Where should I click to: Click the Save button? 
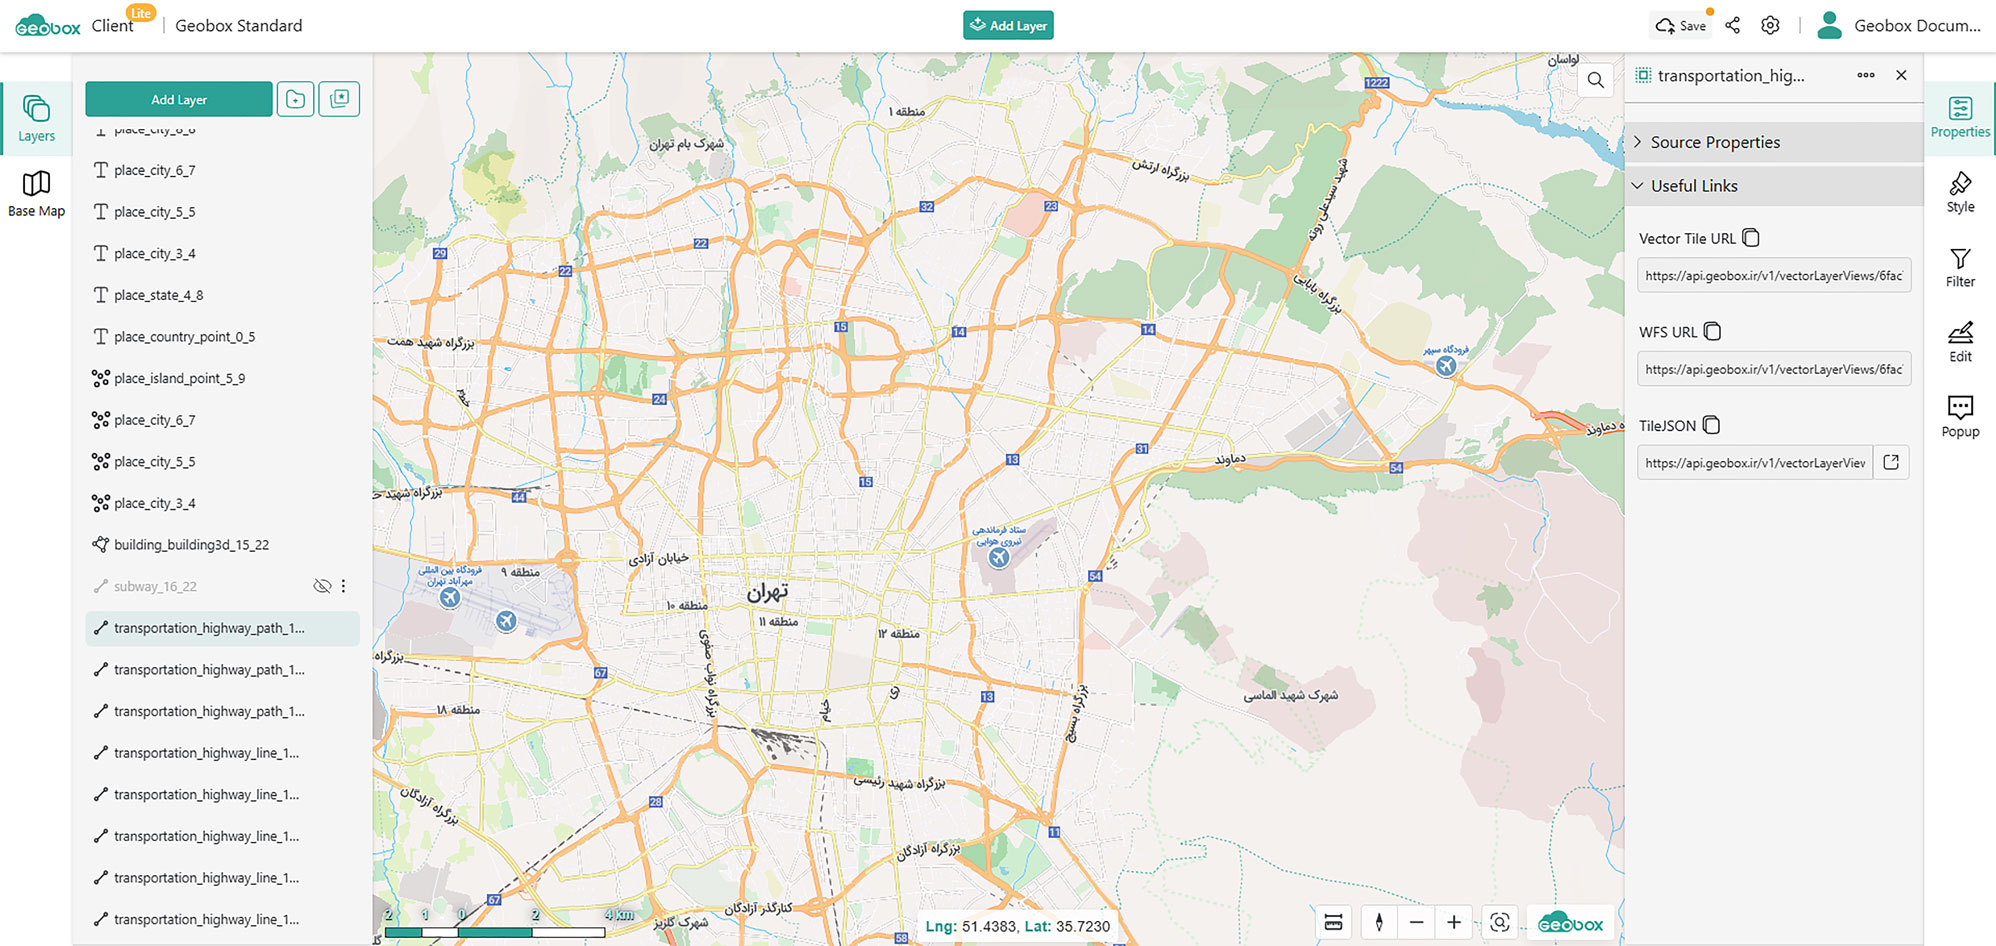coord(1682,26)
